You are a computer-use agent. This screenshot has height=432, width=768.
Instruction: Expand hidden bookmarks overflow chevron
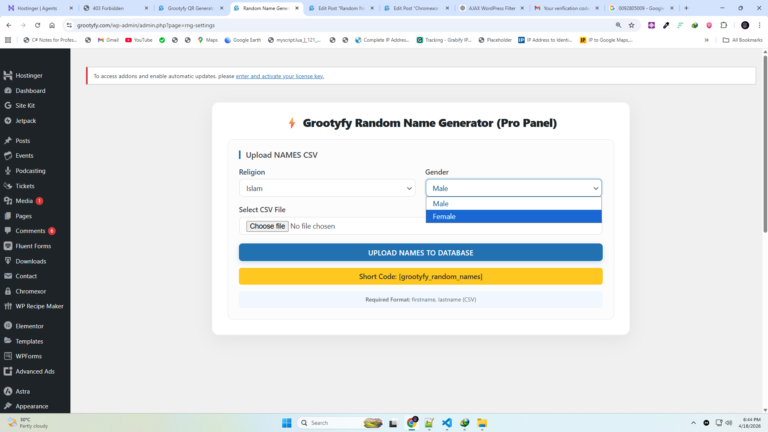click(x=707, y=40)
